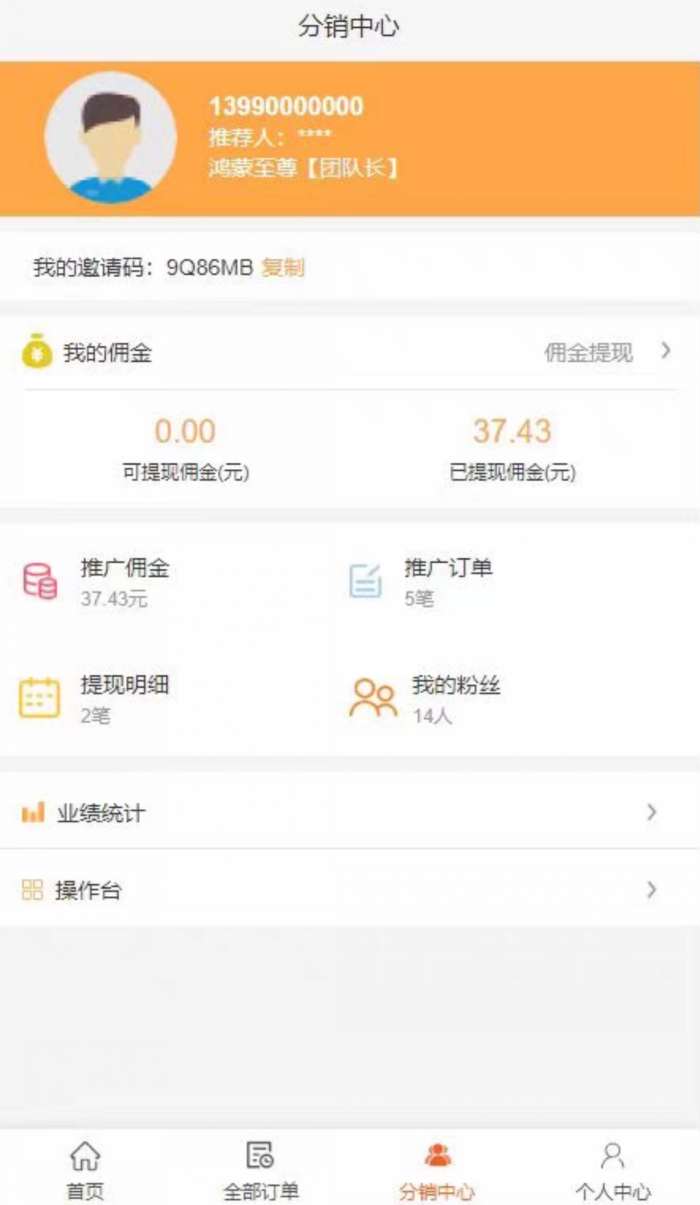
Task: Click the phone number 13990000000
Action: click(286, 107)
